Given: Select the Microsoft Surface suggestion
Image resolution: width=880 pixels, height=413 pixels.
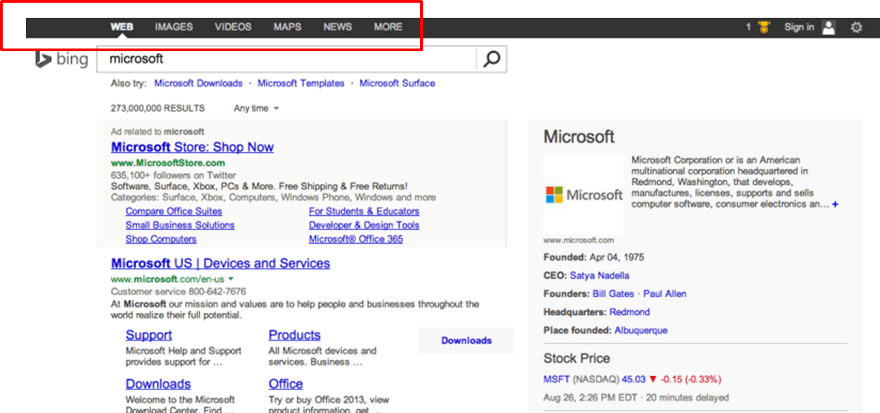Looking at the screenshot, I should [x=397, y=83].
